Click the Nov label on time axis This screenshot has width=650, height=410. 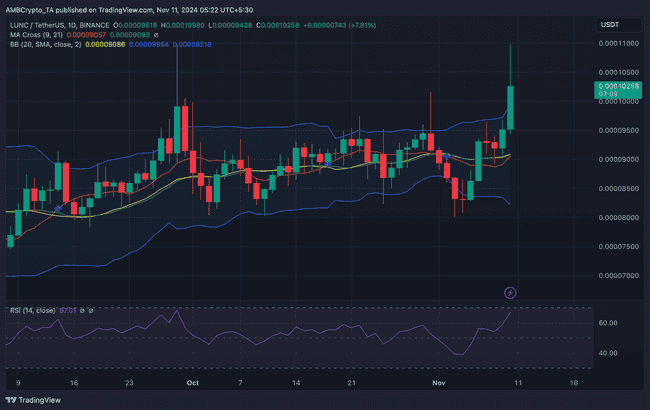439,383
